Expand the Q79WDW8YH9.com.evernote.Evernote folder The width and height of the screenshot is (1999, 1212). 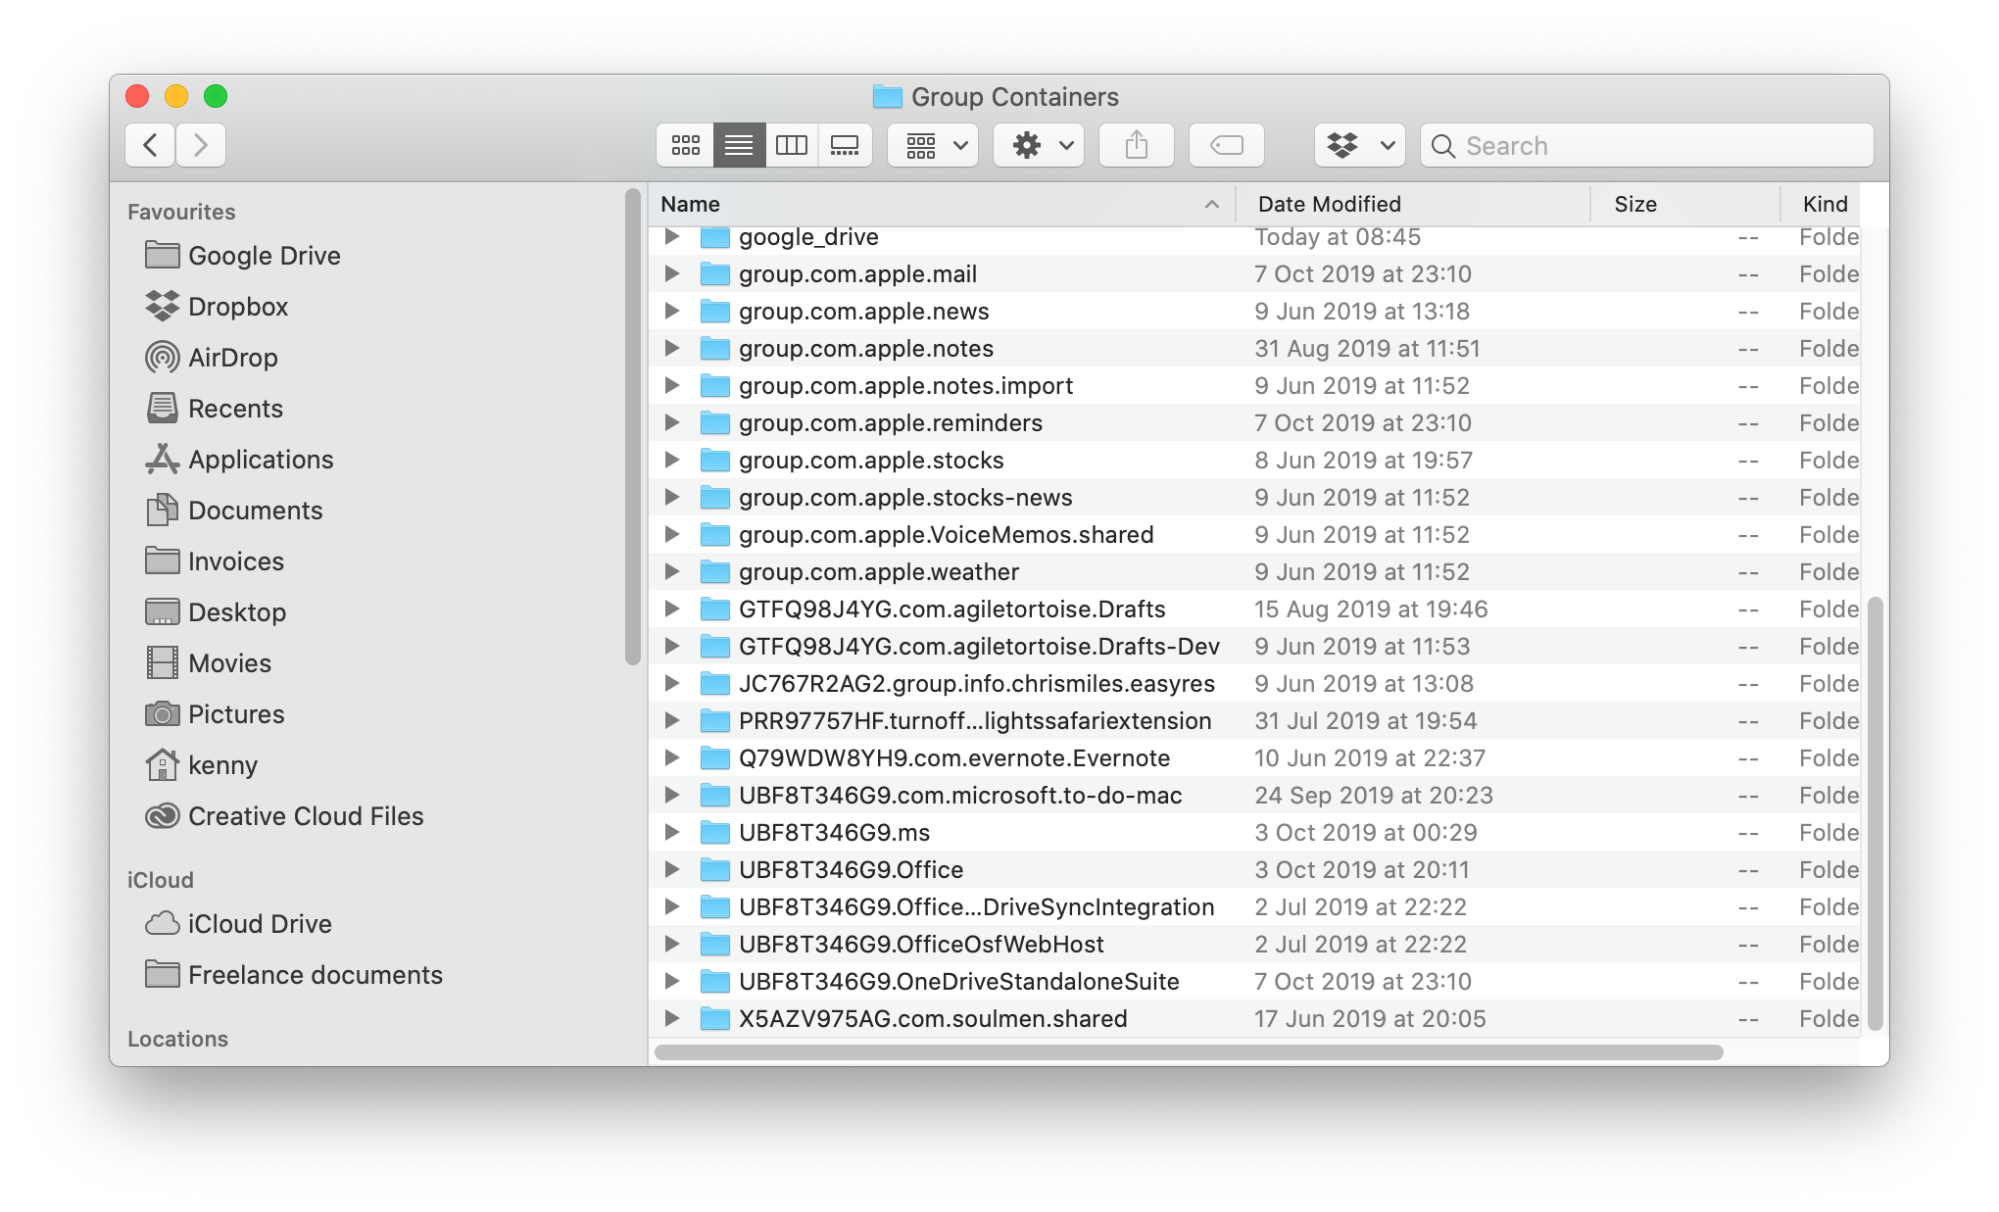point(673,757)
